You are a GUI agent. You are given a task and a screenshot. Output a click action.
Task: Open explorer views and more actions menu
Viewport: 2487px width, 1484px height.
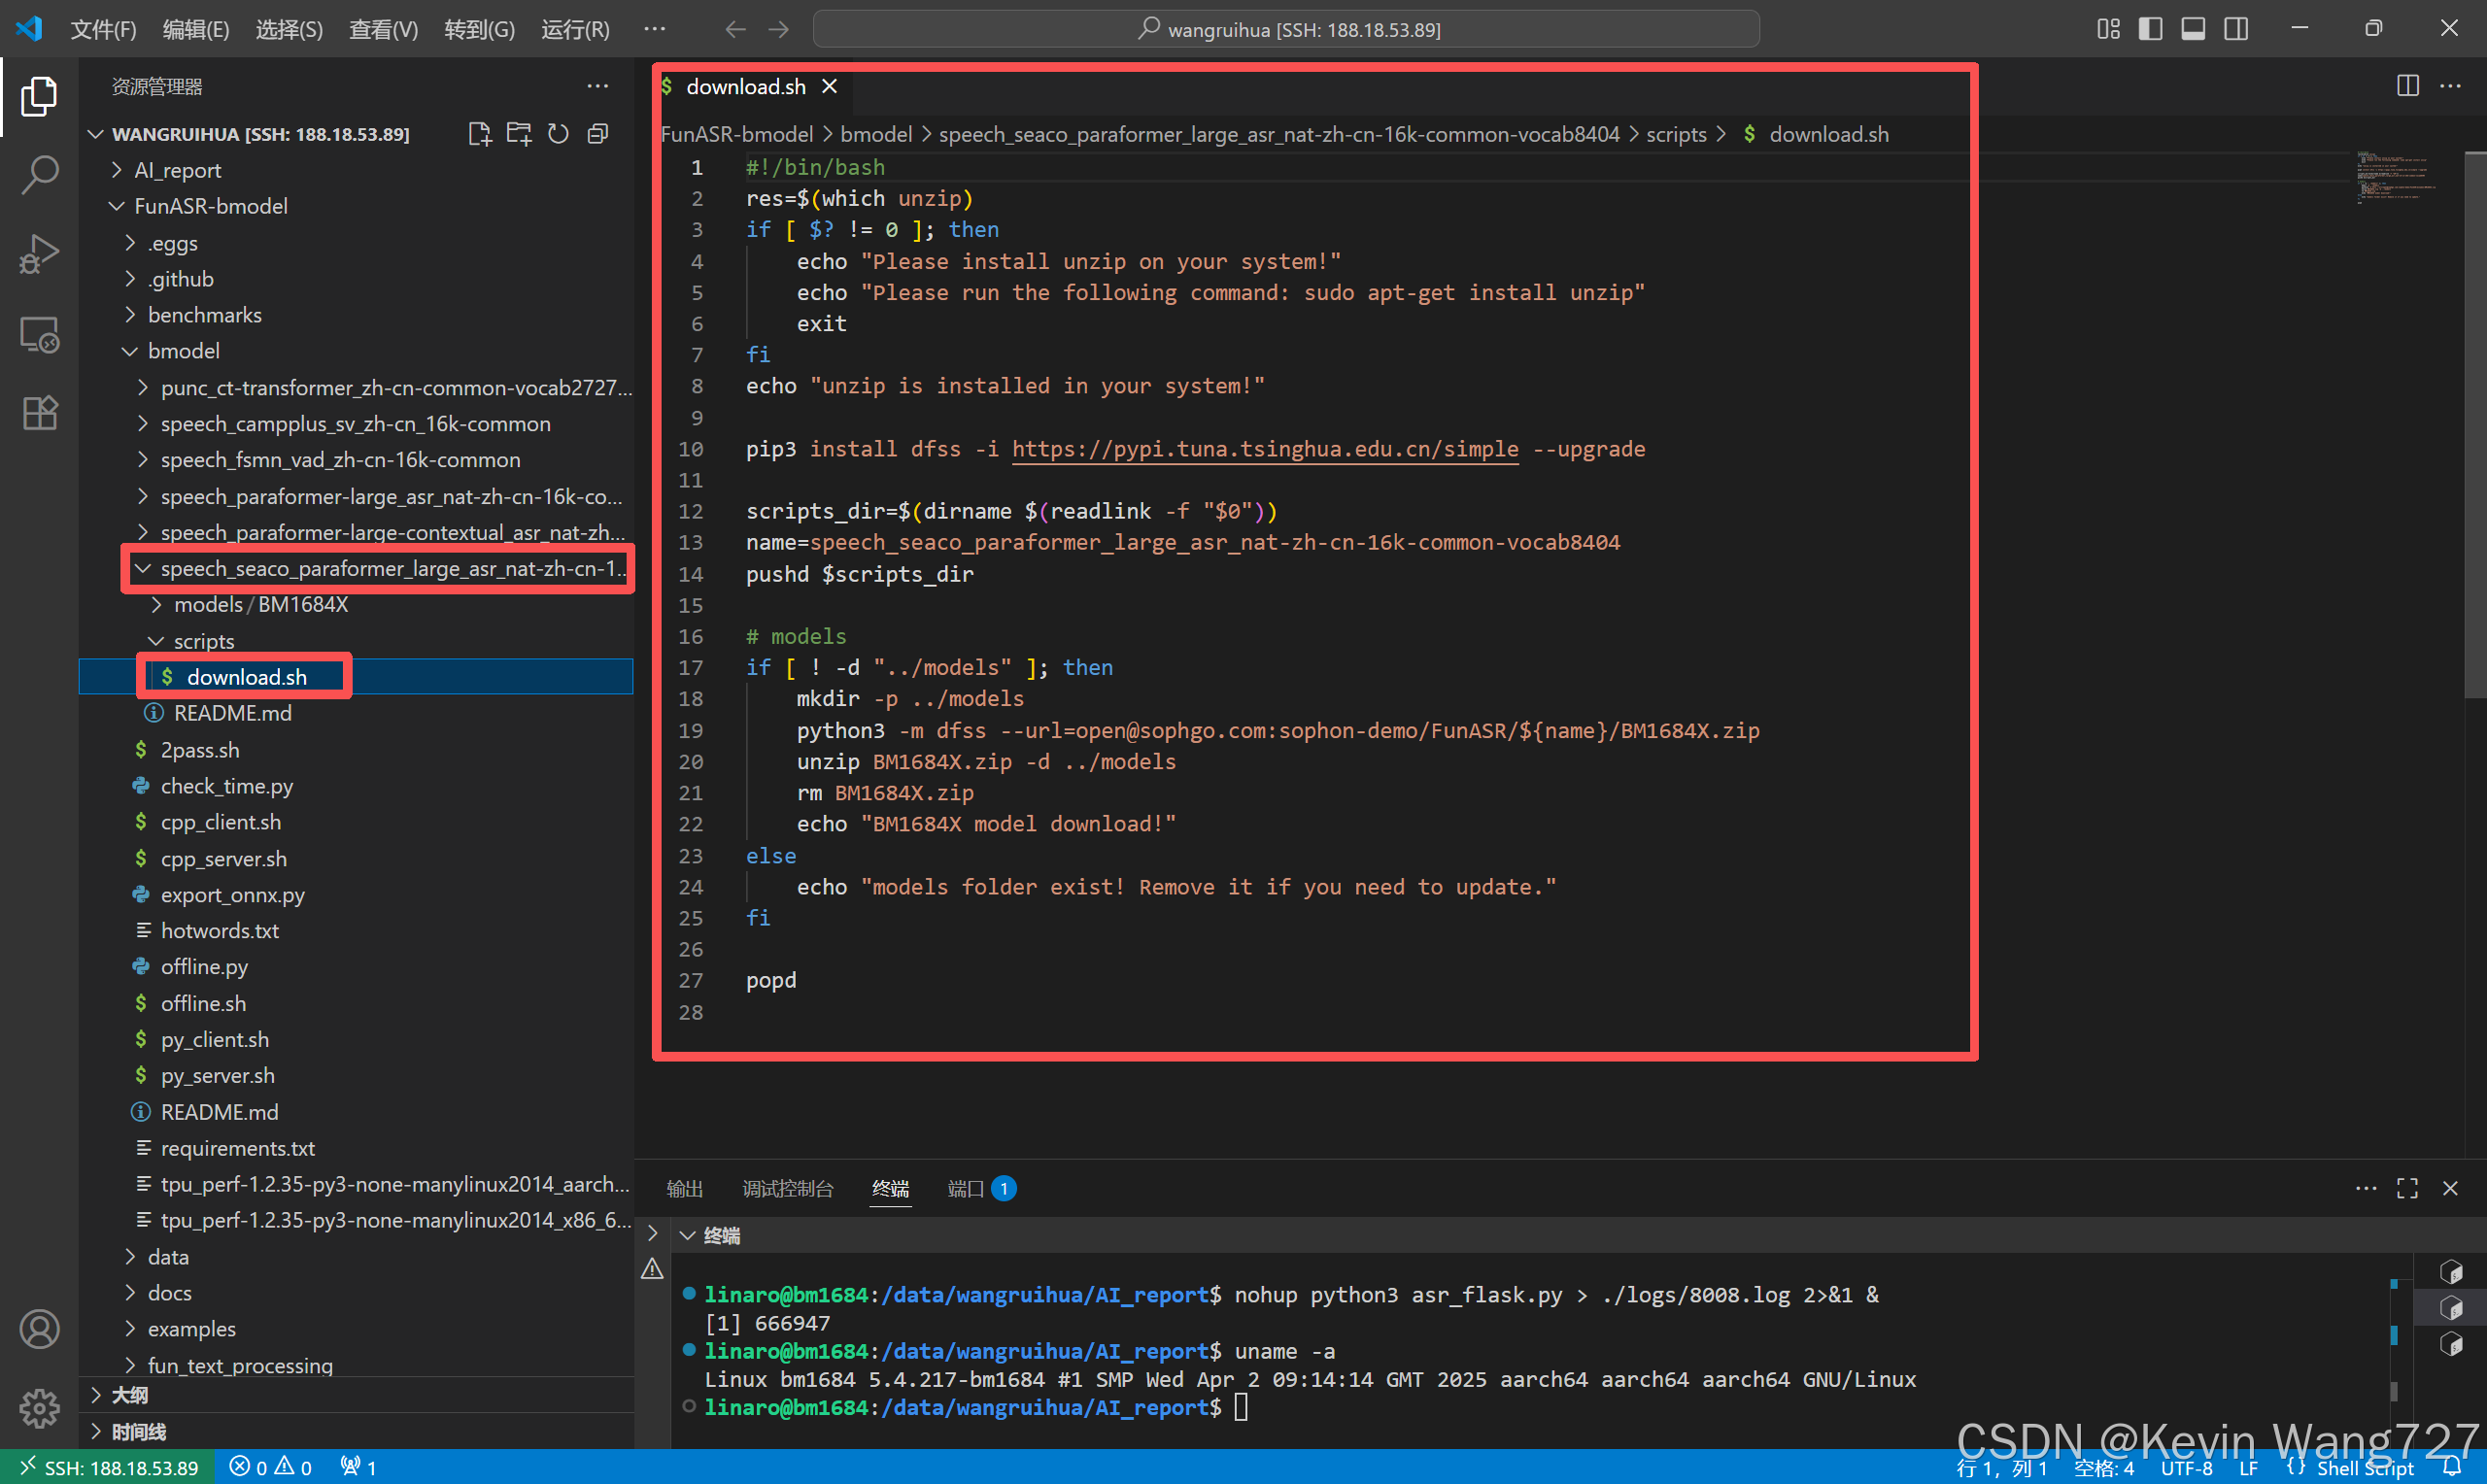click(x=598, y=86)
